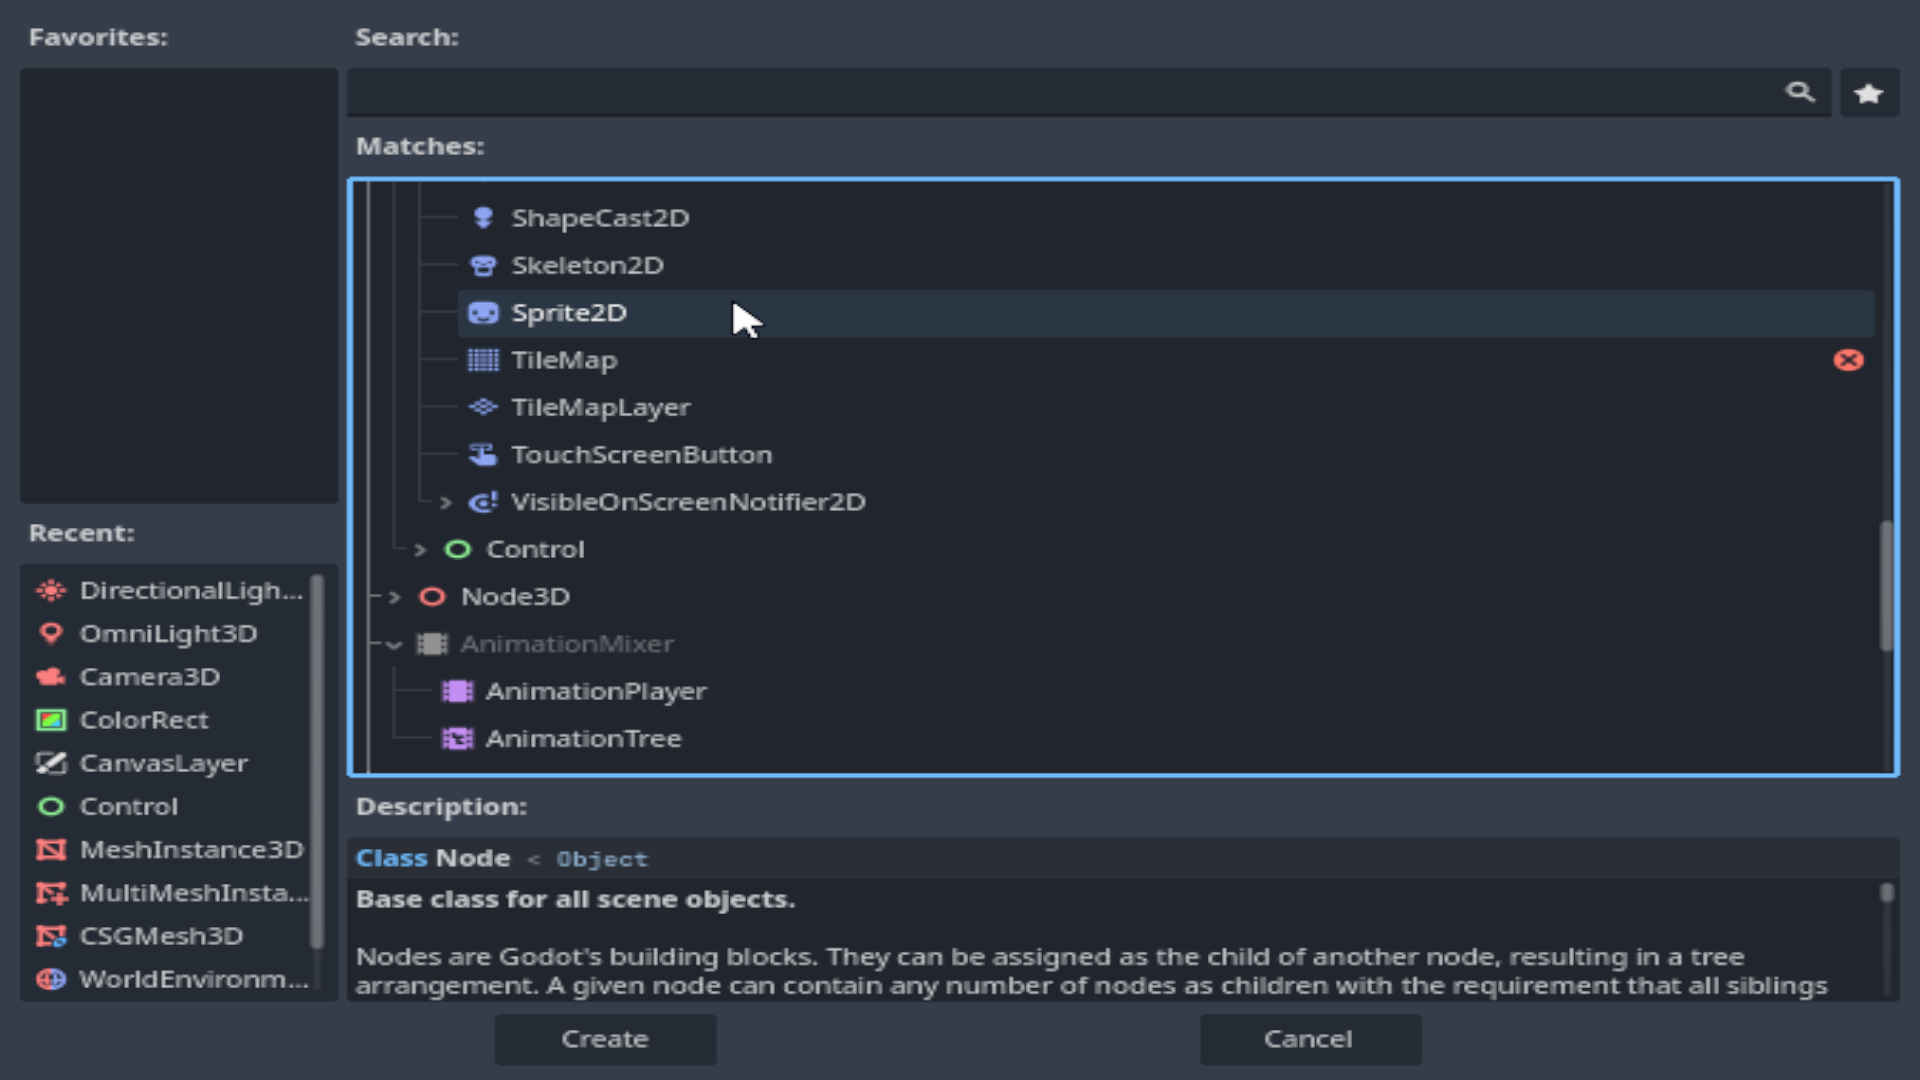
Task: Toggle the favorite star button
Action: pyautogui.click(x=1868, y=93)
